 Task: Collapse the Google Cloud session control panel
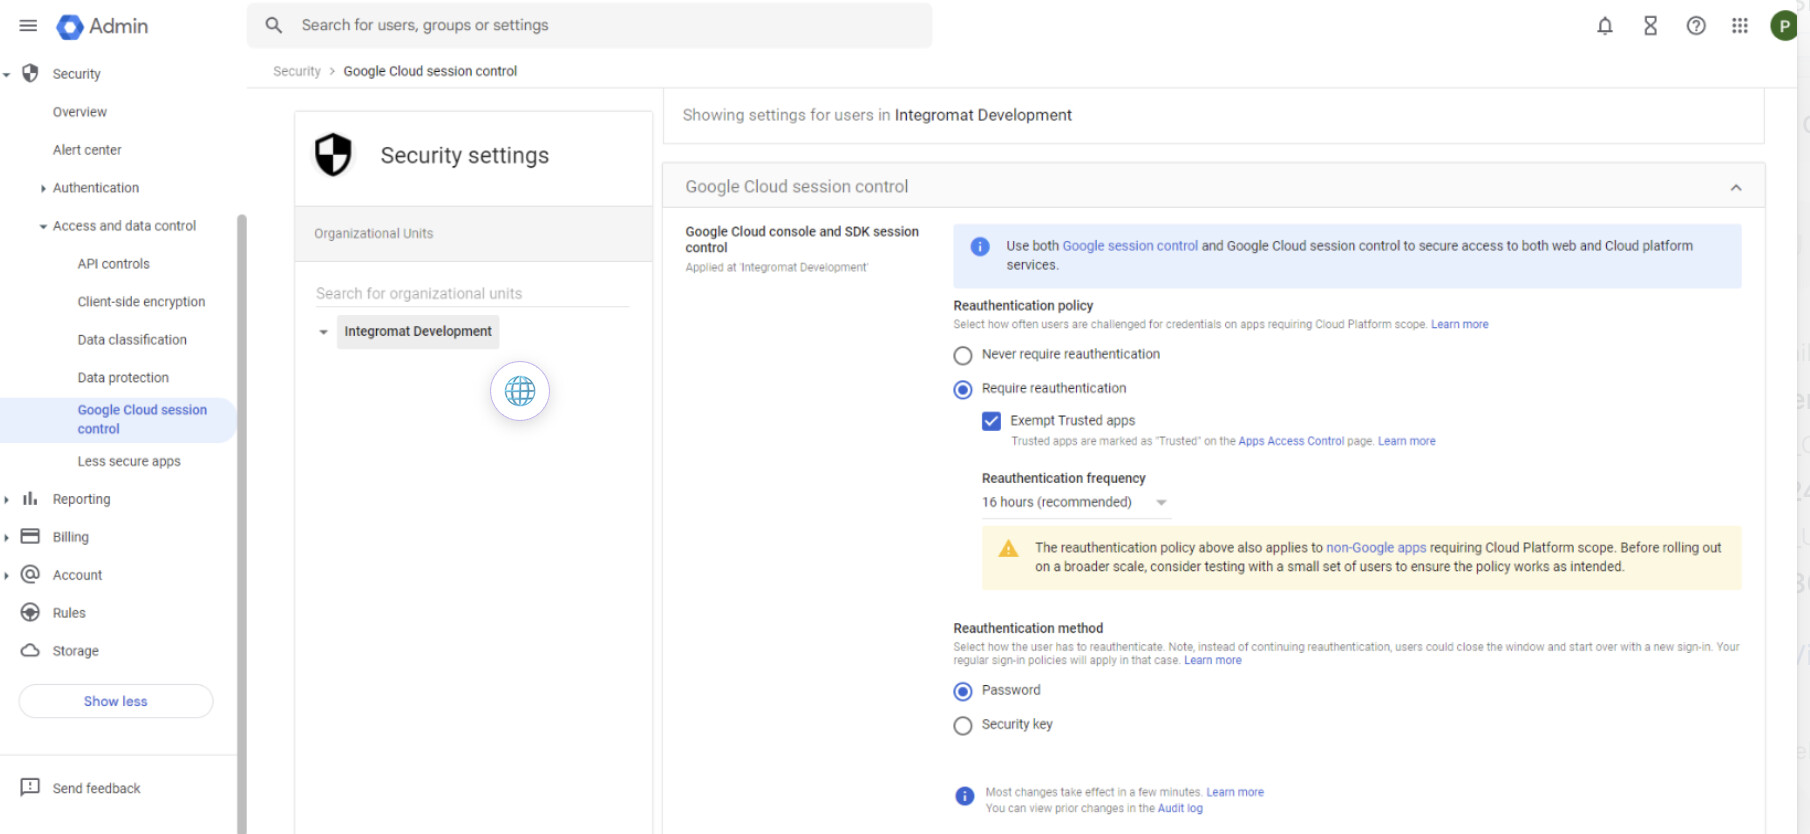coord(1736,187)
